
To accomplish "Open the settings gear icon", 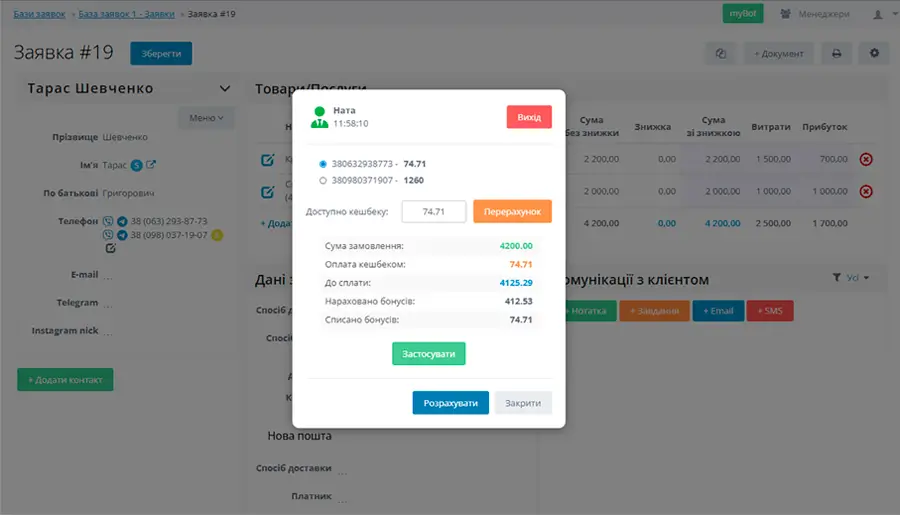I will click(x=873, y=53).
